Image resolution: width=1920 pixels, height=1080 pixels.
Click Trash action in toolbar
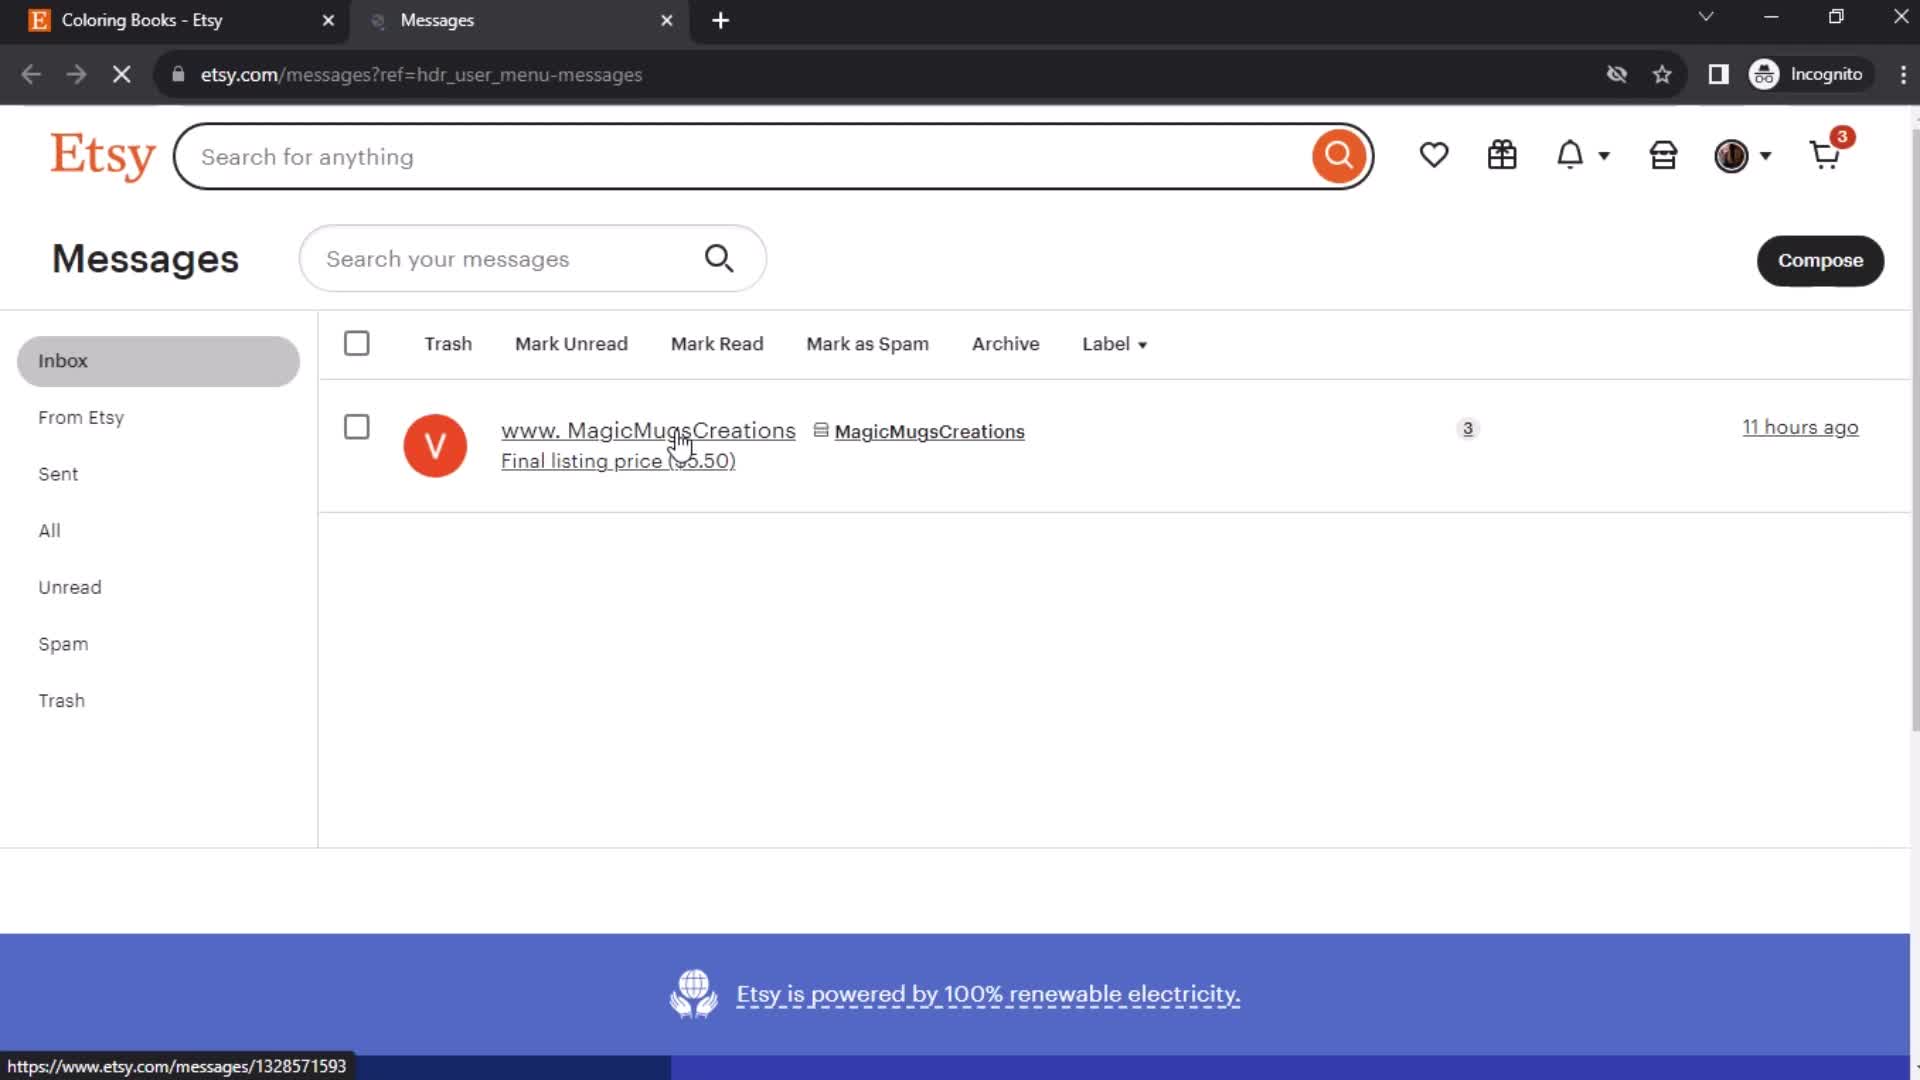coord(448,344)
